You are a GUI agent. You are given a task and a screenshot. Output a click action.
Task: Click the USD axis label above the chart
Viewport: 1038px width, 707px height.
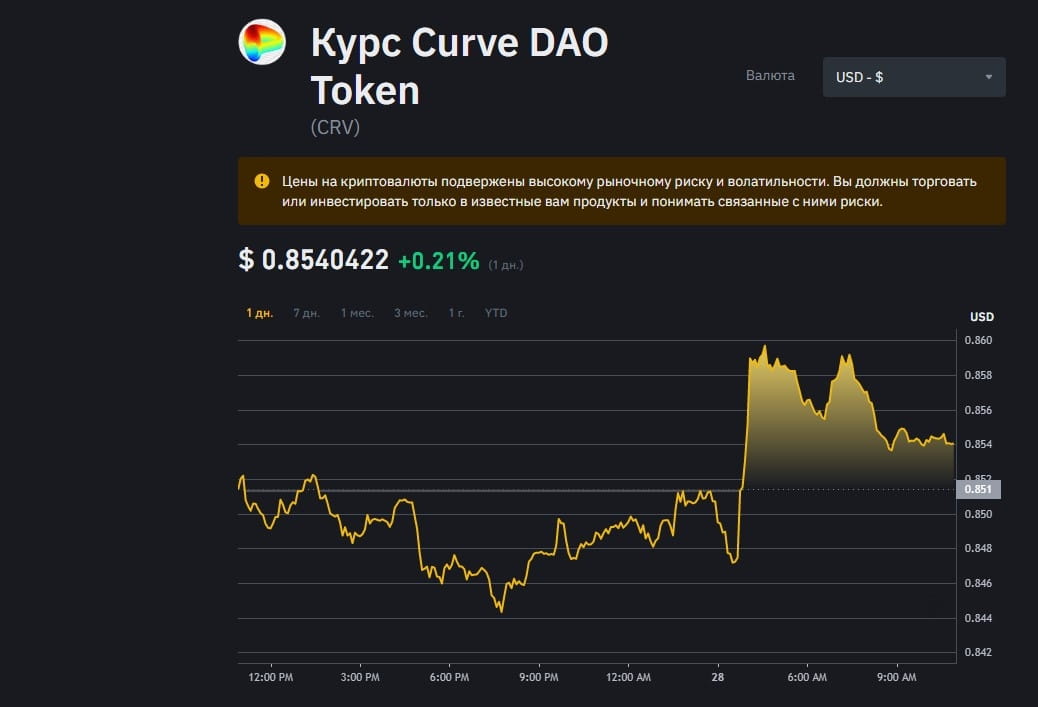click(x=981, y=316)
